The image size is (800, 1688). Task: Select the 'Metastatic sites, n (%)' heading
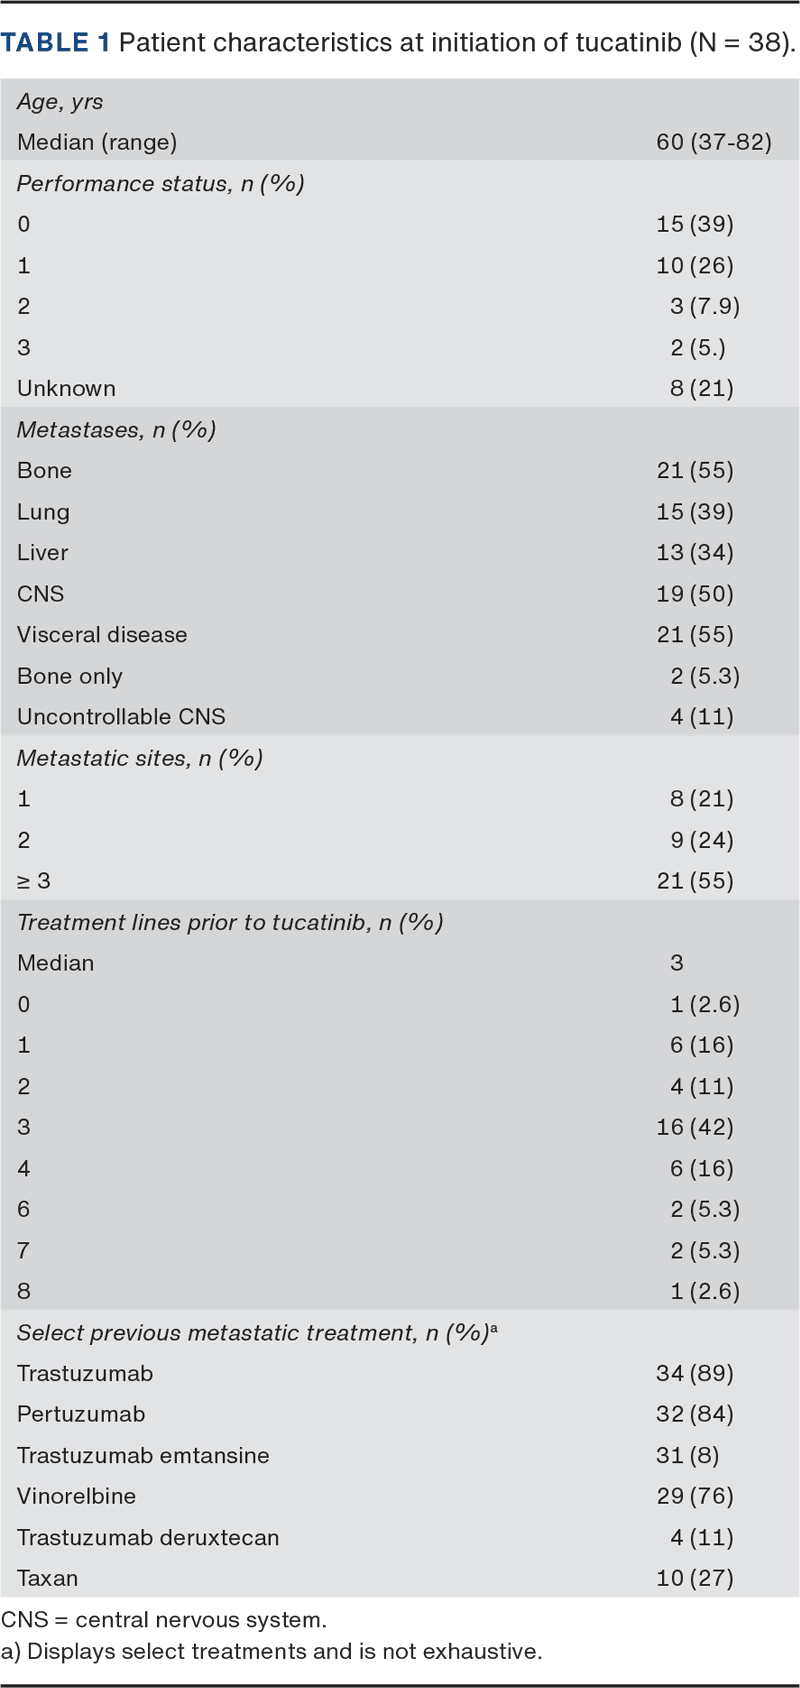139,758
